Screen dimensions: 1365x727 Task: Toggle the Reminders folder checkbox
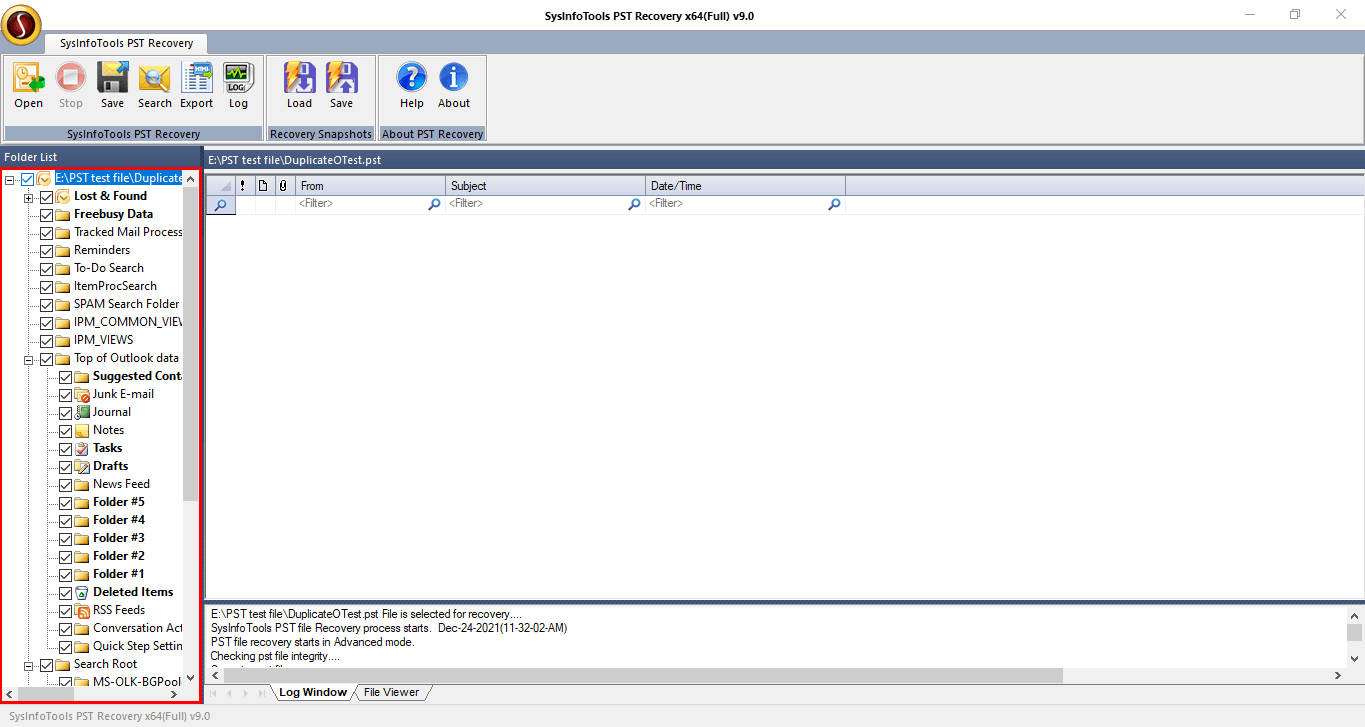(46, 250)
